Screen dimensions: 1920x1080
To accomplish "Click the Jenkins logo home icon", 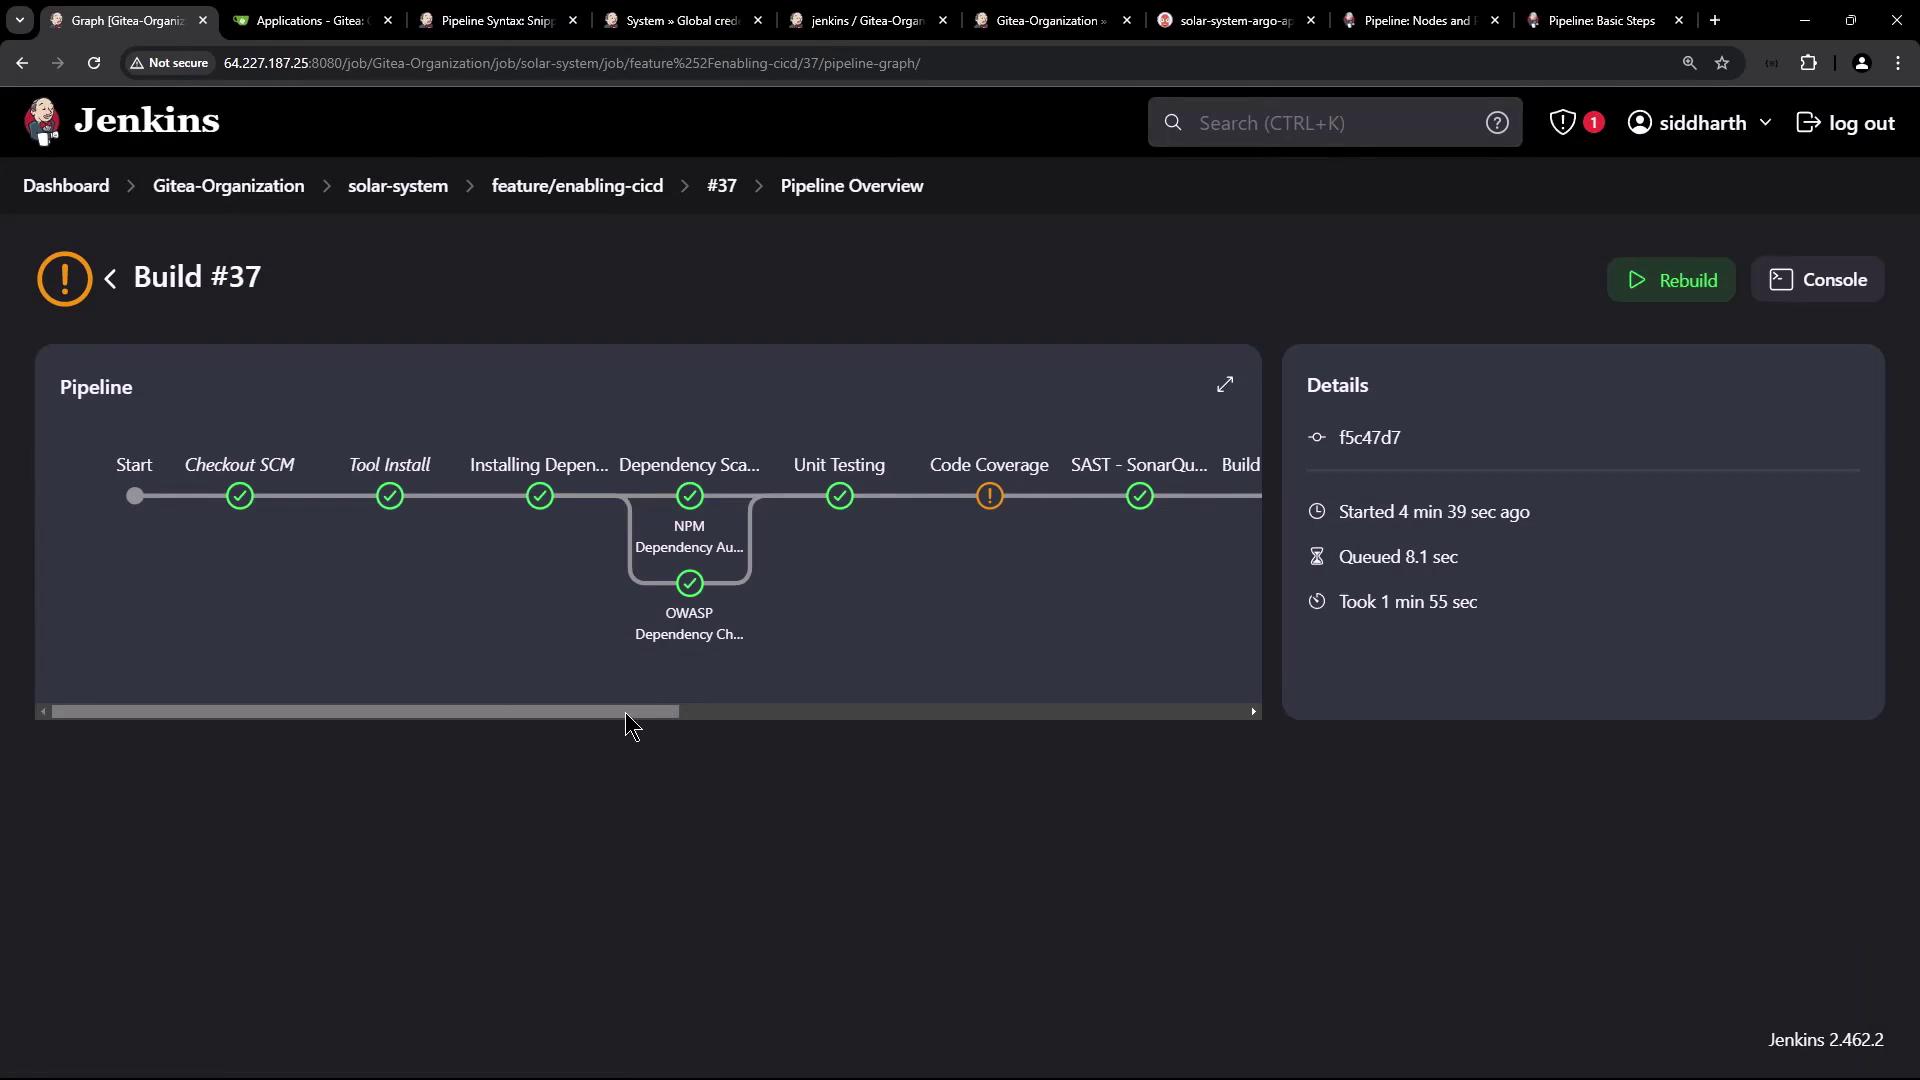I will 42,122.
